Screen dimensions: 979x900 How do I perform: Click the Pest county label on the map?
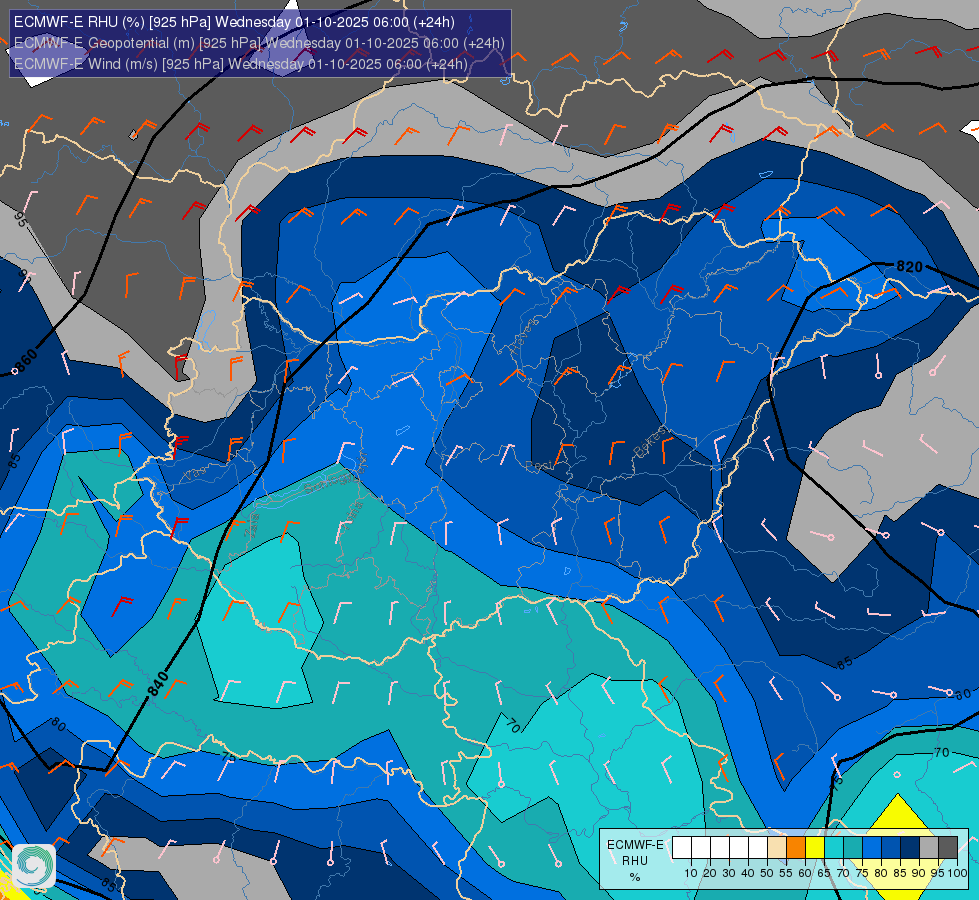tap(539, 466)
